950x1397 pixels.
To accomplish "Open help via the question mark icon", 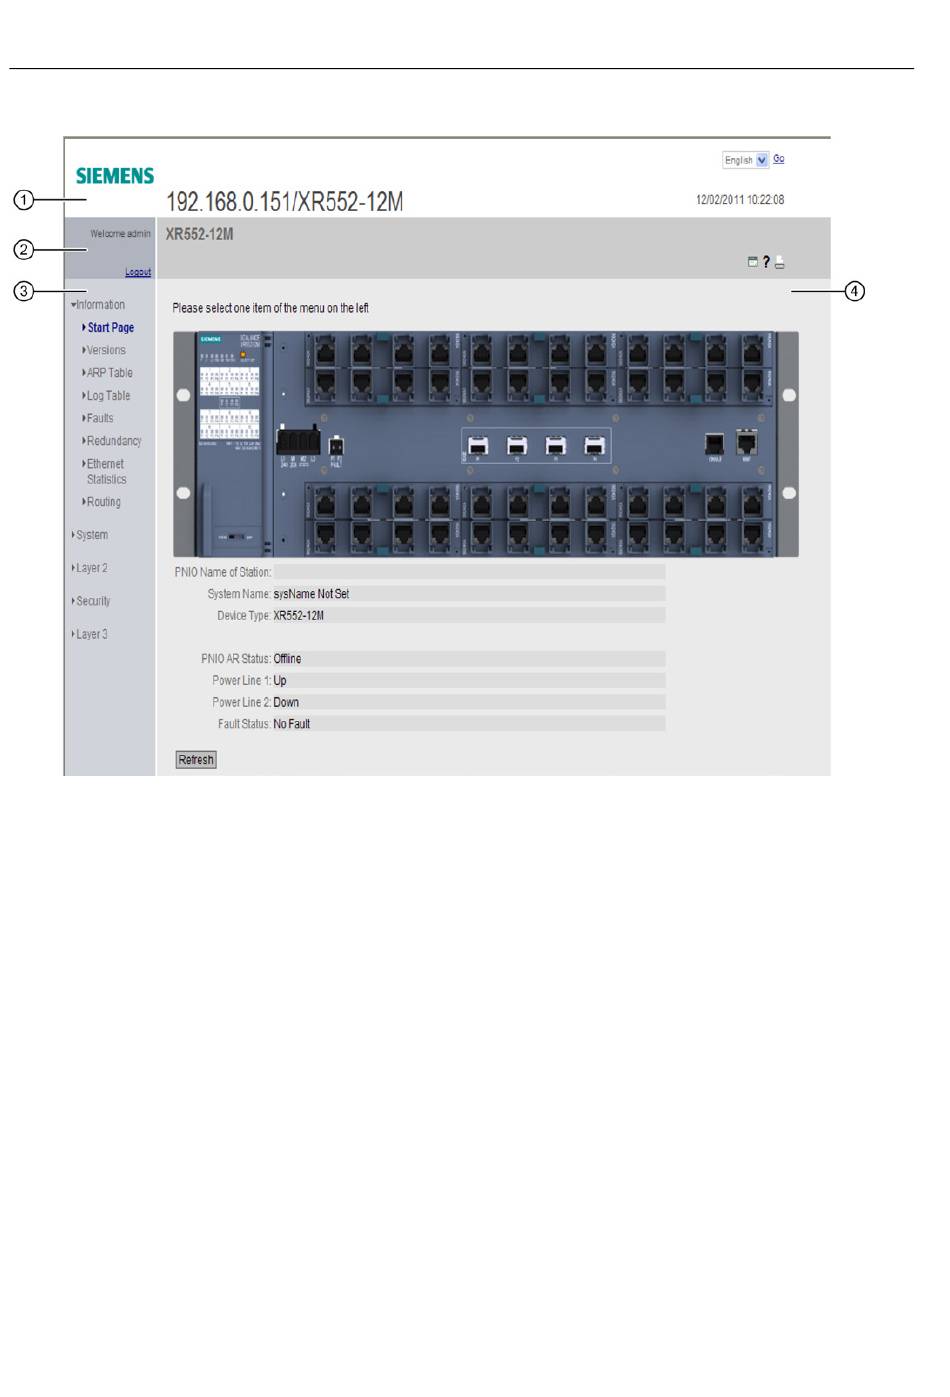I will click(766, 262).
